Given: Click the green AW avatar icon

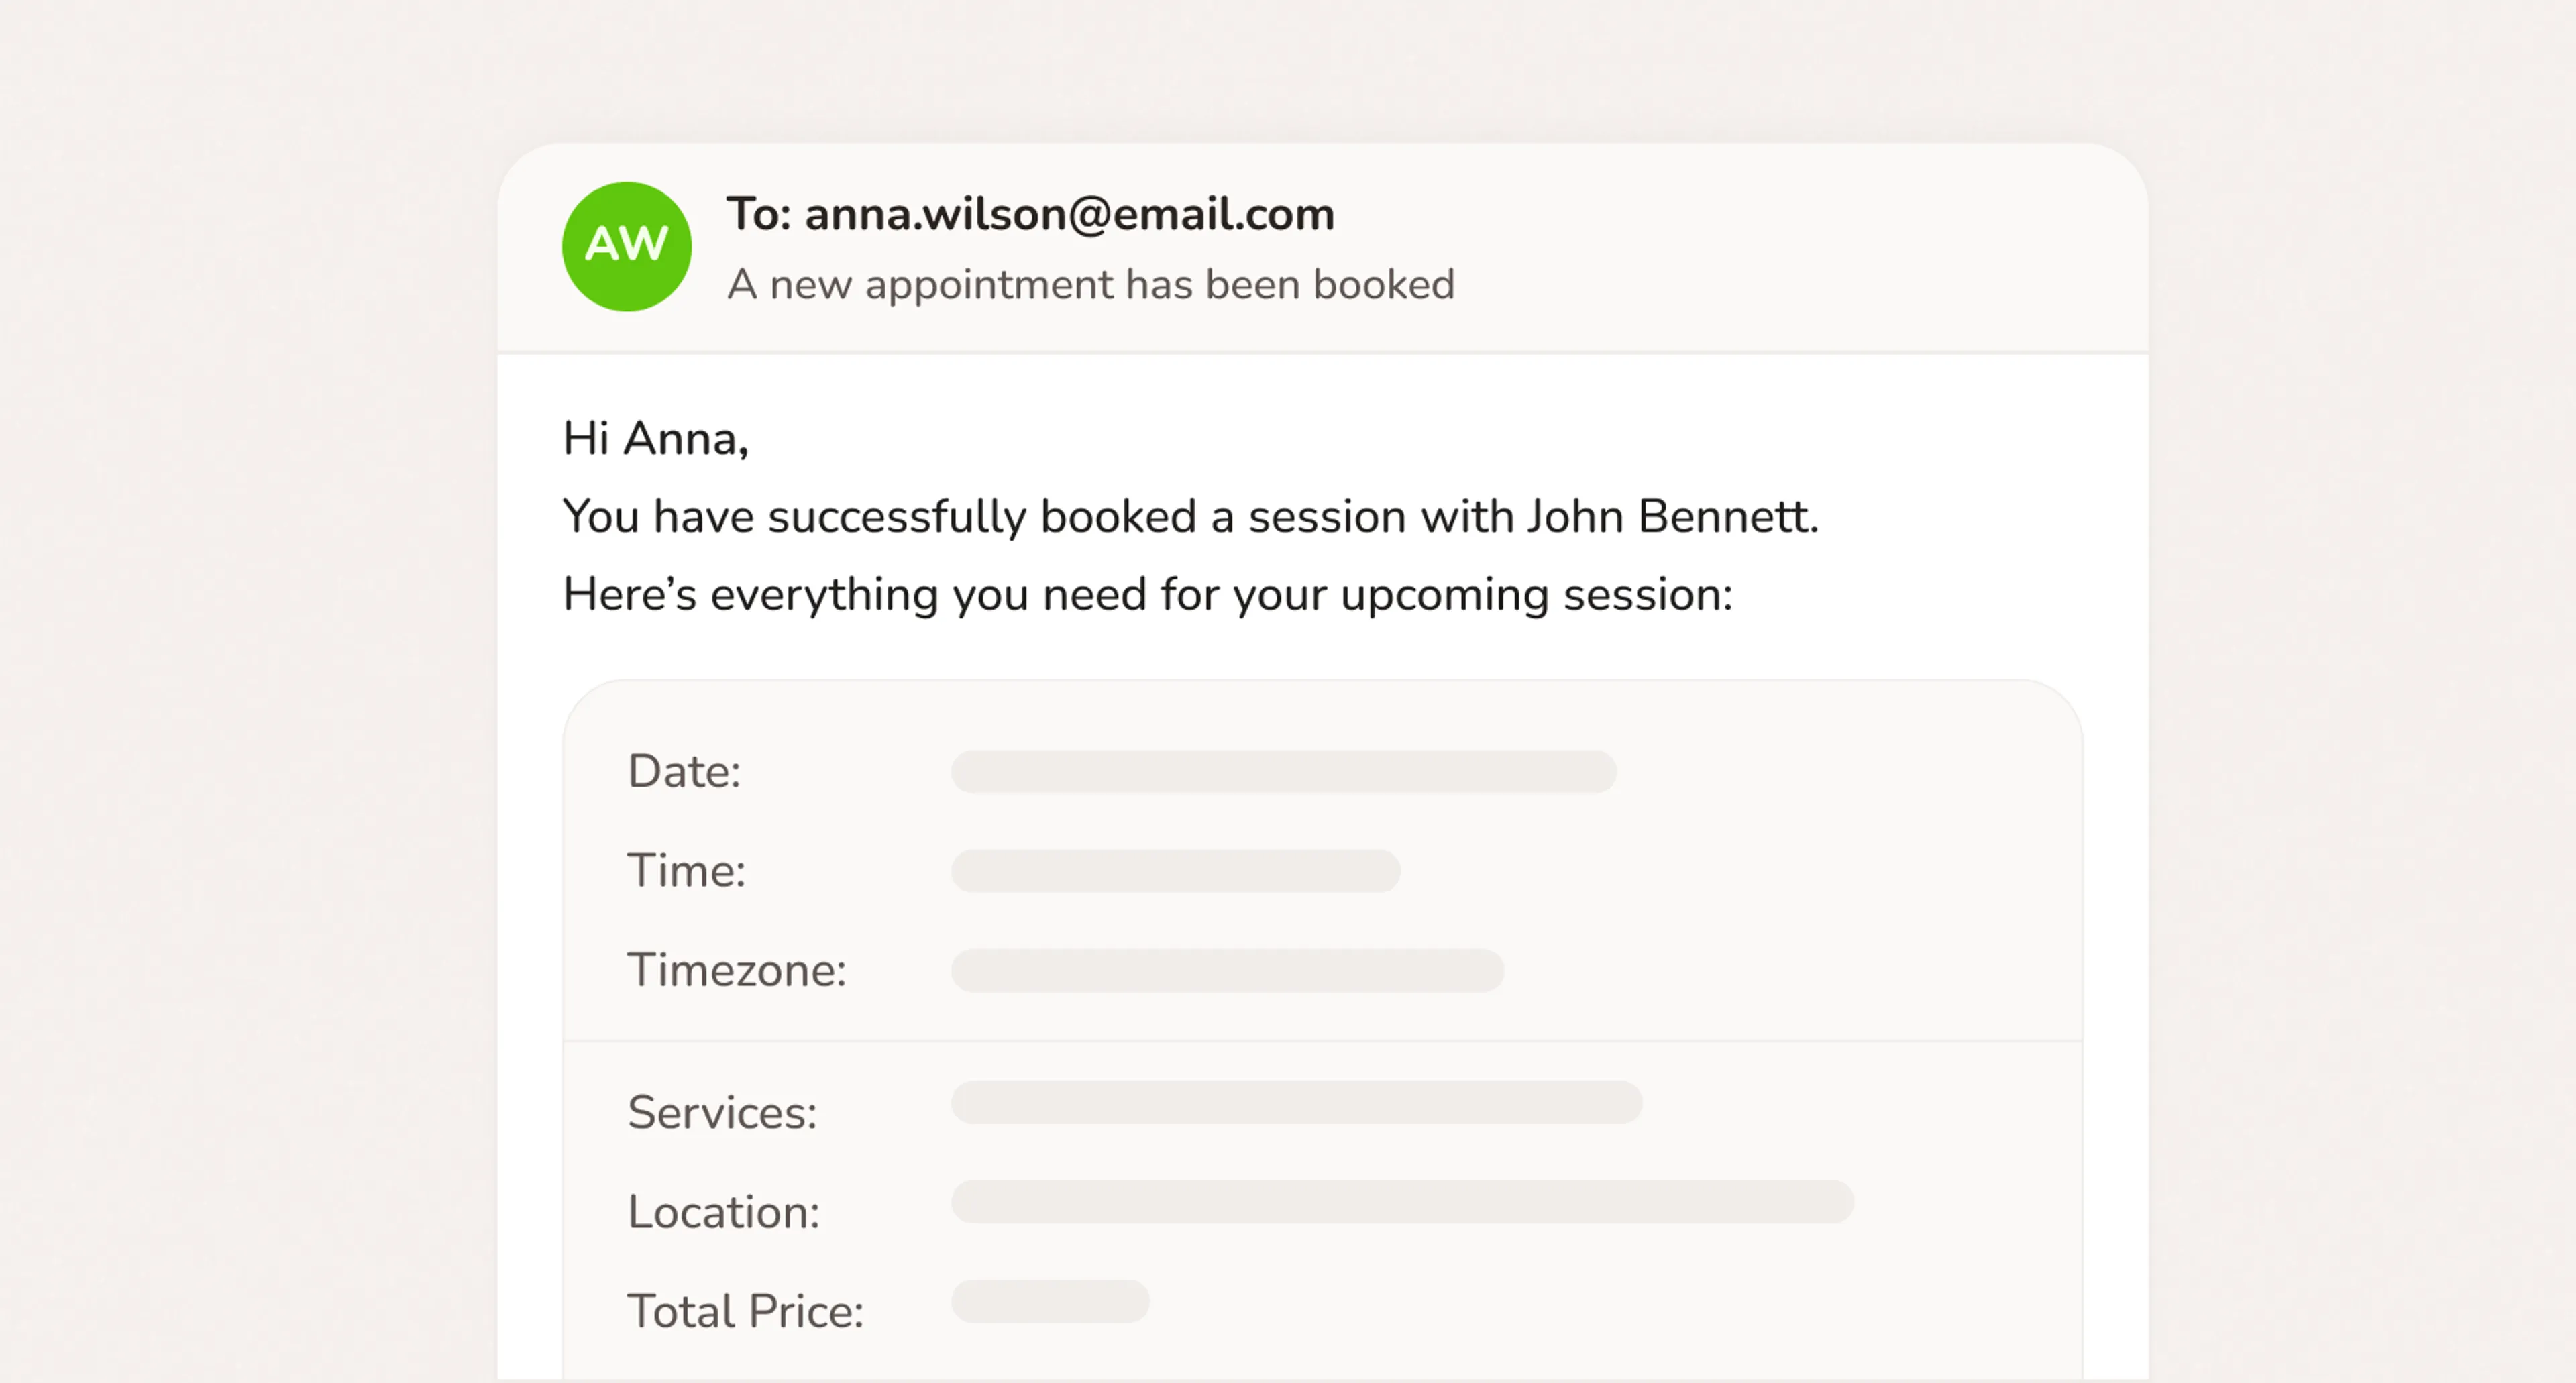Looking at the screenshot, I should point(627,246).
